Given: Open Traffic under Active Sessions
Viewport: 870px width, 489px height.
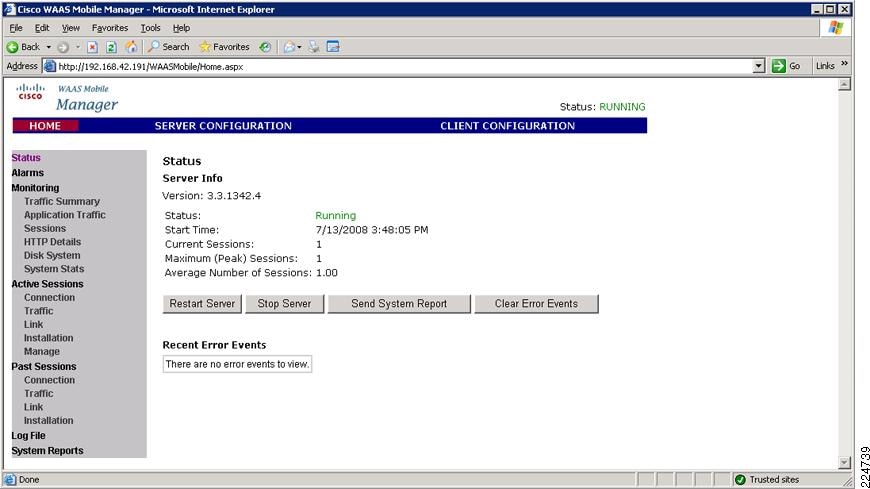Looking at the screenshot, I should [38, 311].
